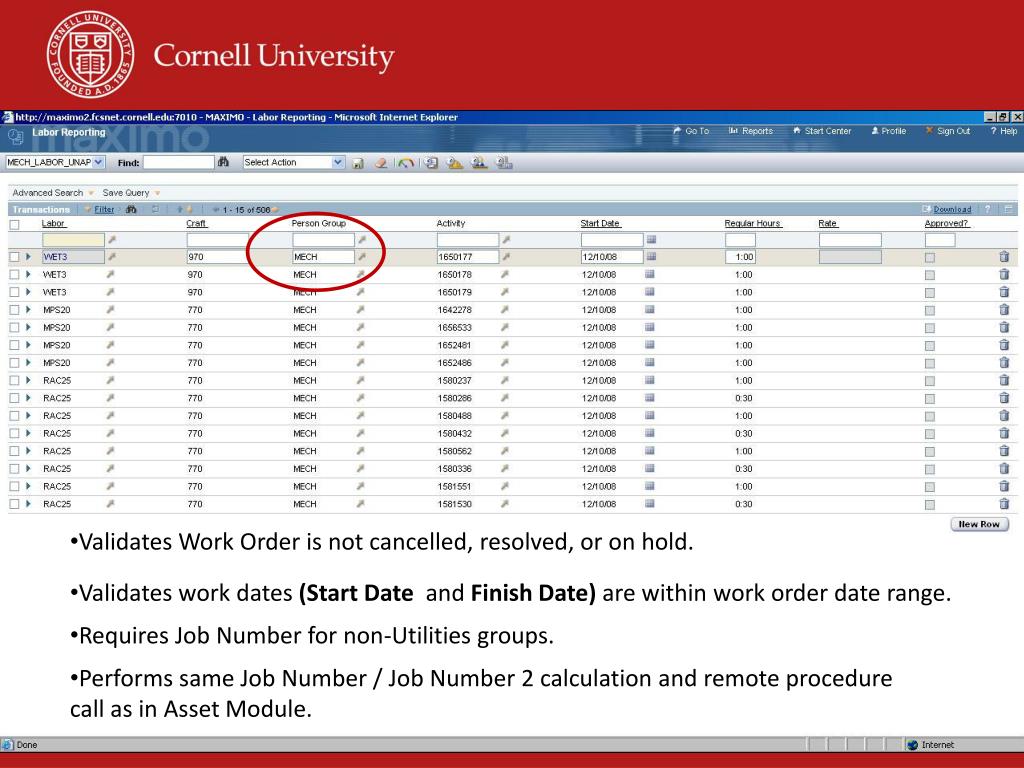
Task: Click next page arrow beside 1 - 15 of 508
Action: [275, 210]
